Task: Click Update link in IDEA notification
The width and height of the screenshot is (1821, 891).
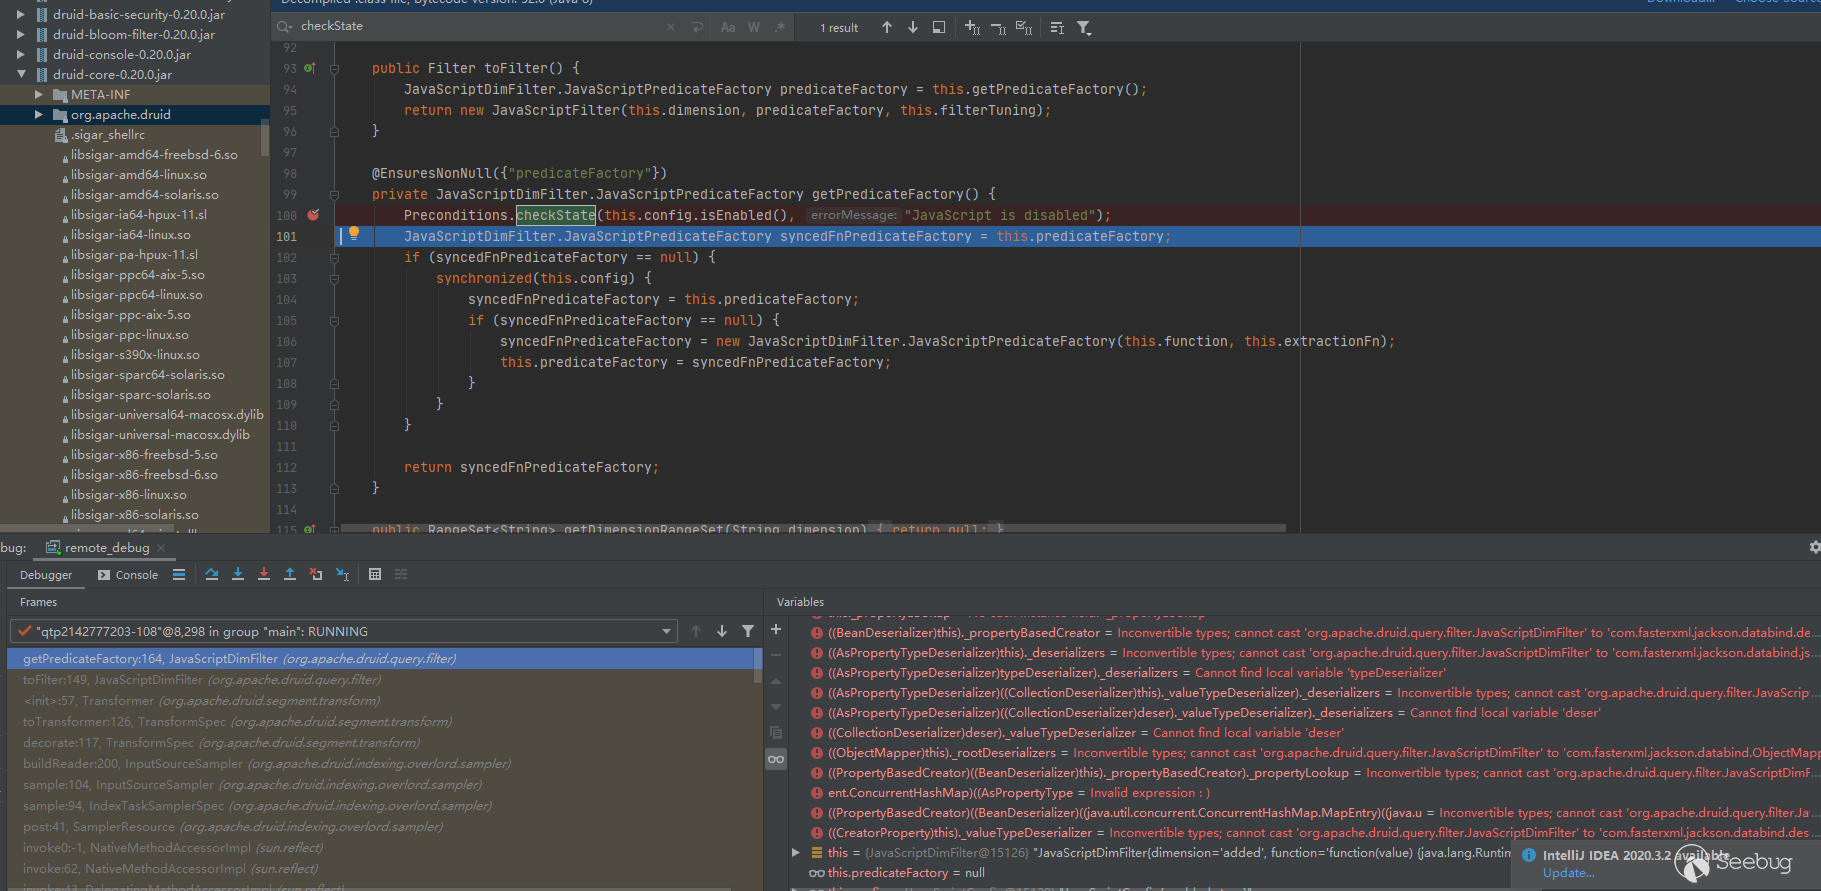Action: tap(1567, 873)
